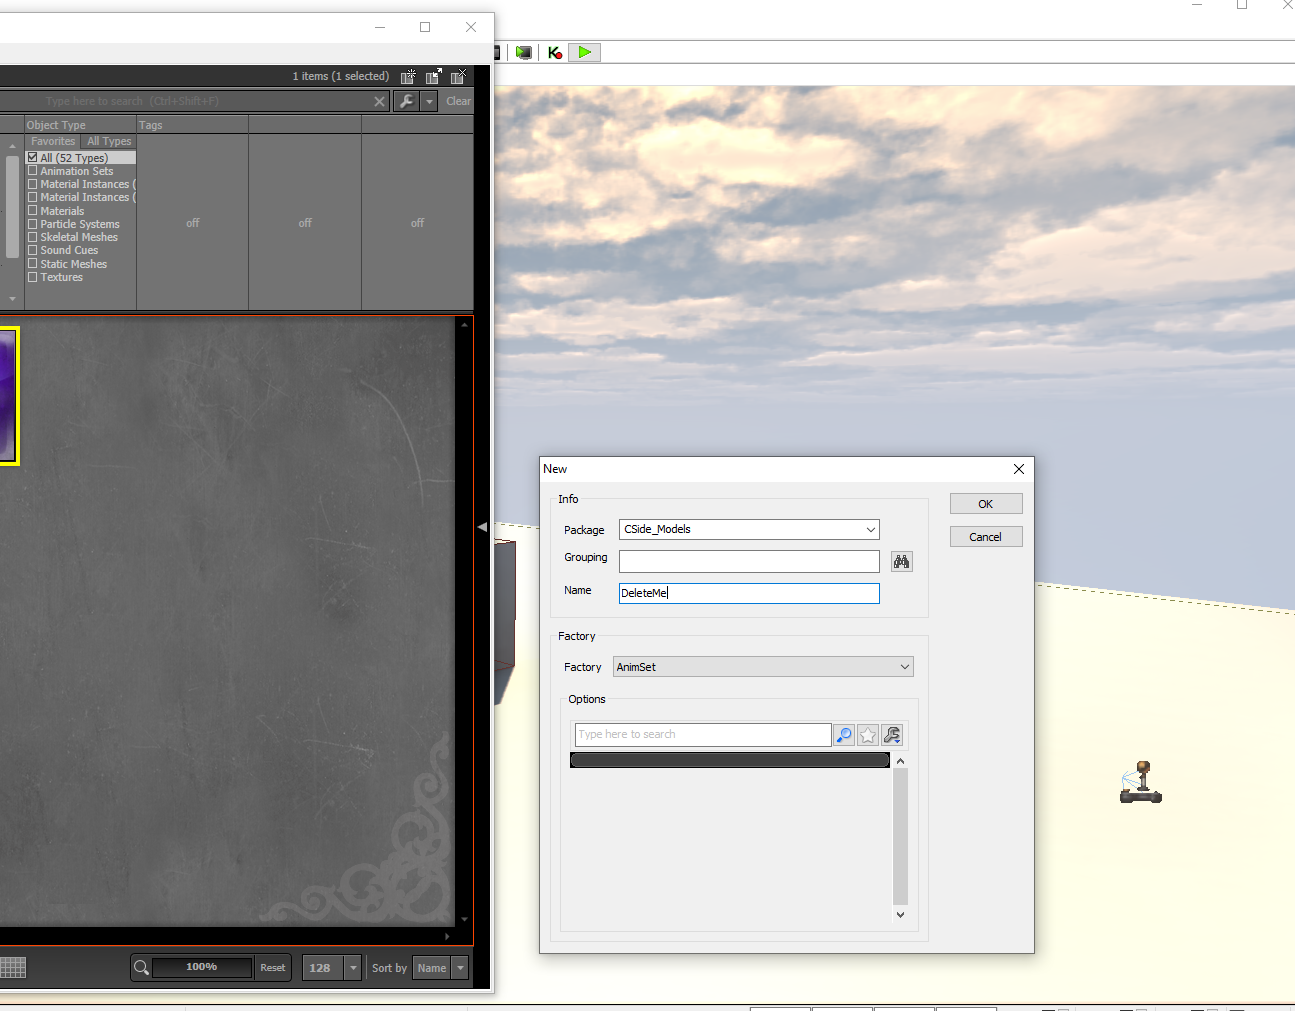Click magnifier icon in Options search
1295x1011 pixels.
(x=844, y=735)
